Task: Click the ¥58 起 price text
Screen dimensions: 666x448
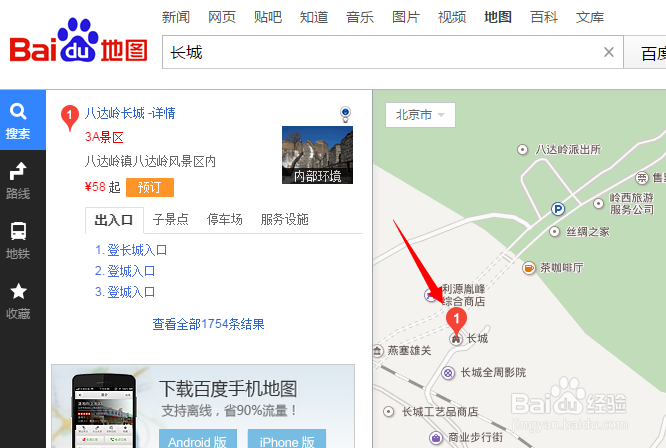Action: click(102, 187)
